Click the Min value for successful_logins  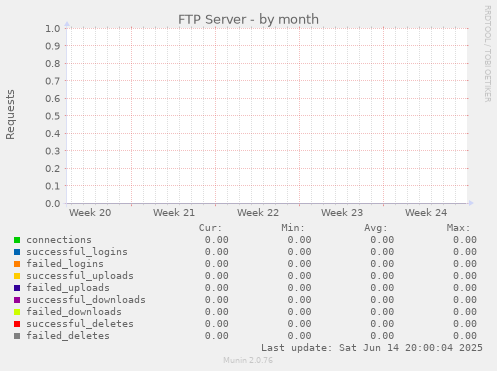pos(299,252)
